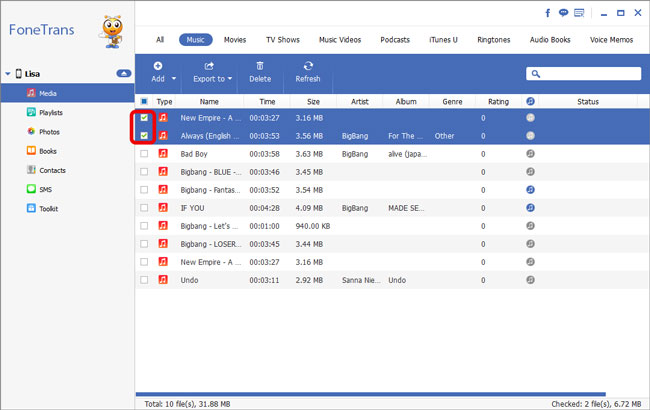Open the Add dropdown arrow

point(174,78)
